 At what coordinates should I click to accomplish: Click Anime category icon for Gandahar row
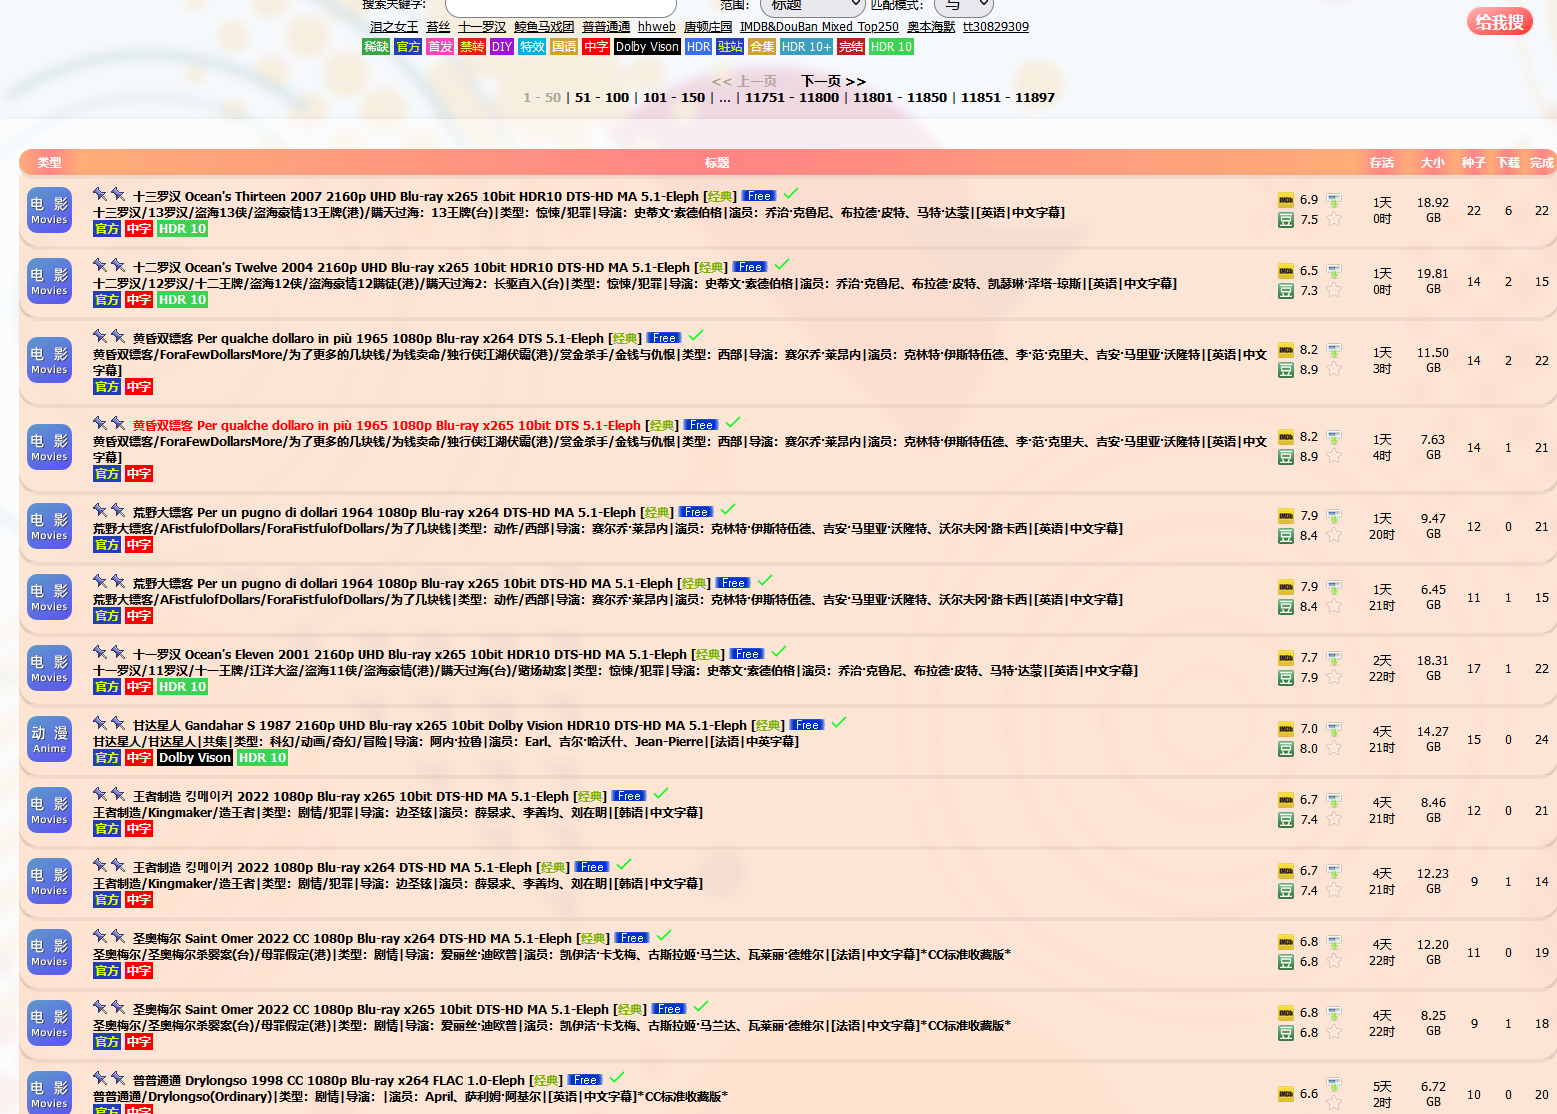coord(49,739)
